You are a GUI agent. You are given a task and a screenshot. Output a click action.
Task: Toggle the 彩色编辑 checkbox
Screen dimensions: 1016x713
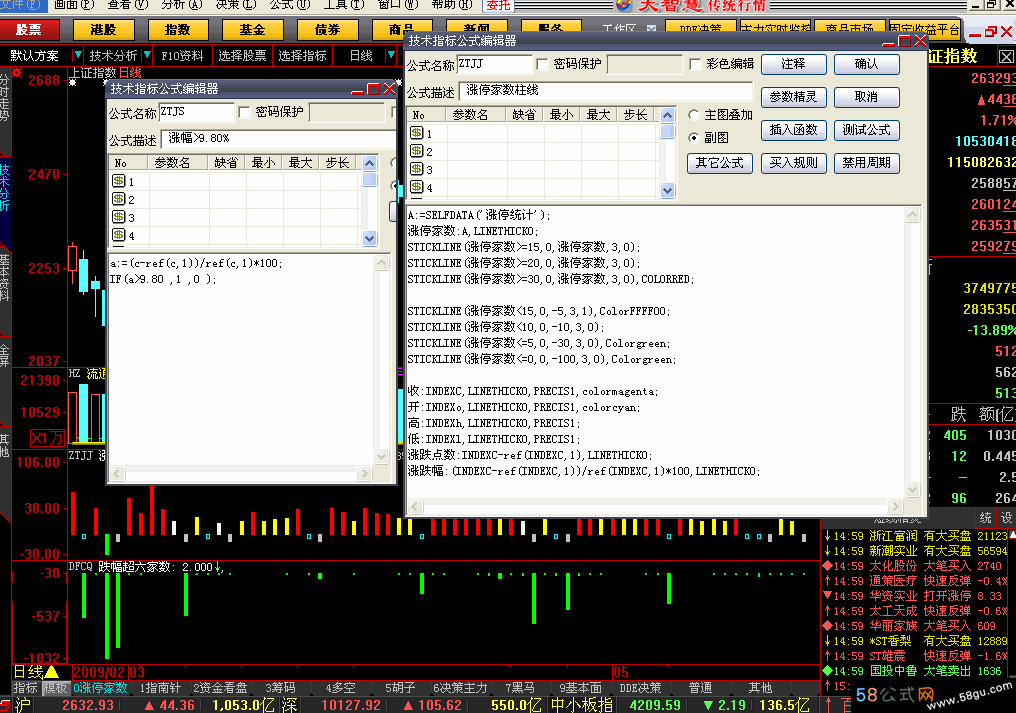(x=695, y=64)
